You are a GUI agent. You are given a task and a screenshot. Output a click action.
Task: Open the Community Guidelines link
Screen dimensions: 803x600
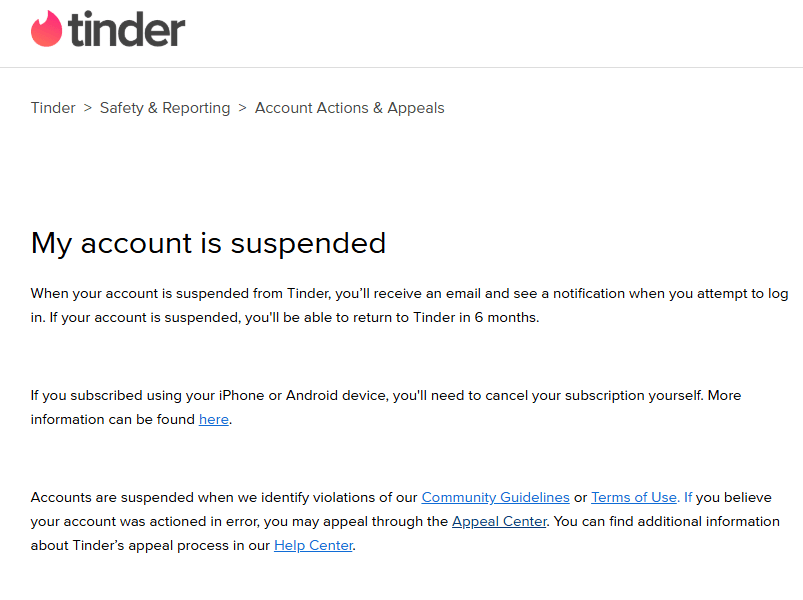coord(495,497)
